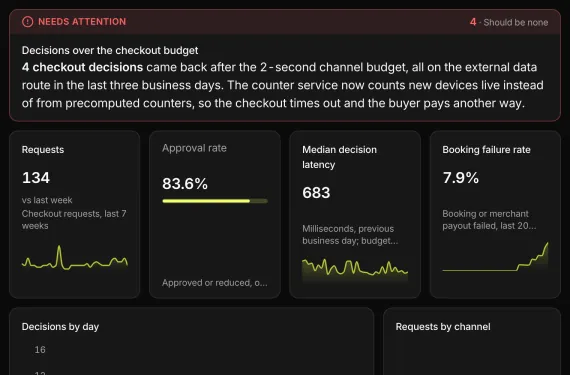The width and height of the screenshot is (570, 375).
Task: Click 'Booking or merchant payout failed' caption
Action: click(x=489, y=219)
